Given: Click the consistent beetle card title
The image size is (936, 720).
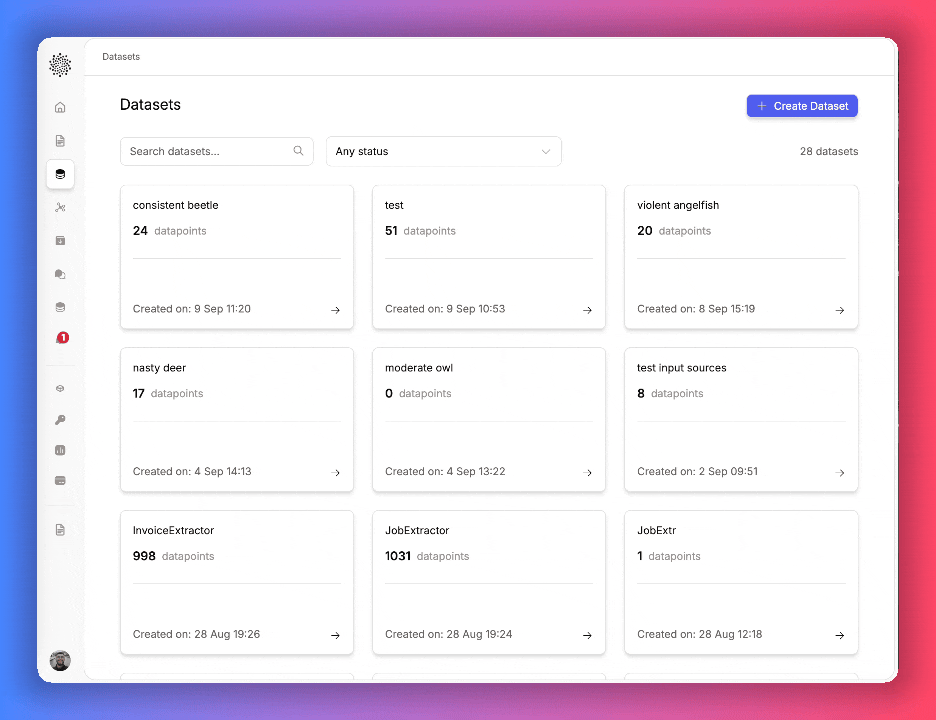Looking at the screenshot, I should click(x=176, y=205).
